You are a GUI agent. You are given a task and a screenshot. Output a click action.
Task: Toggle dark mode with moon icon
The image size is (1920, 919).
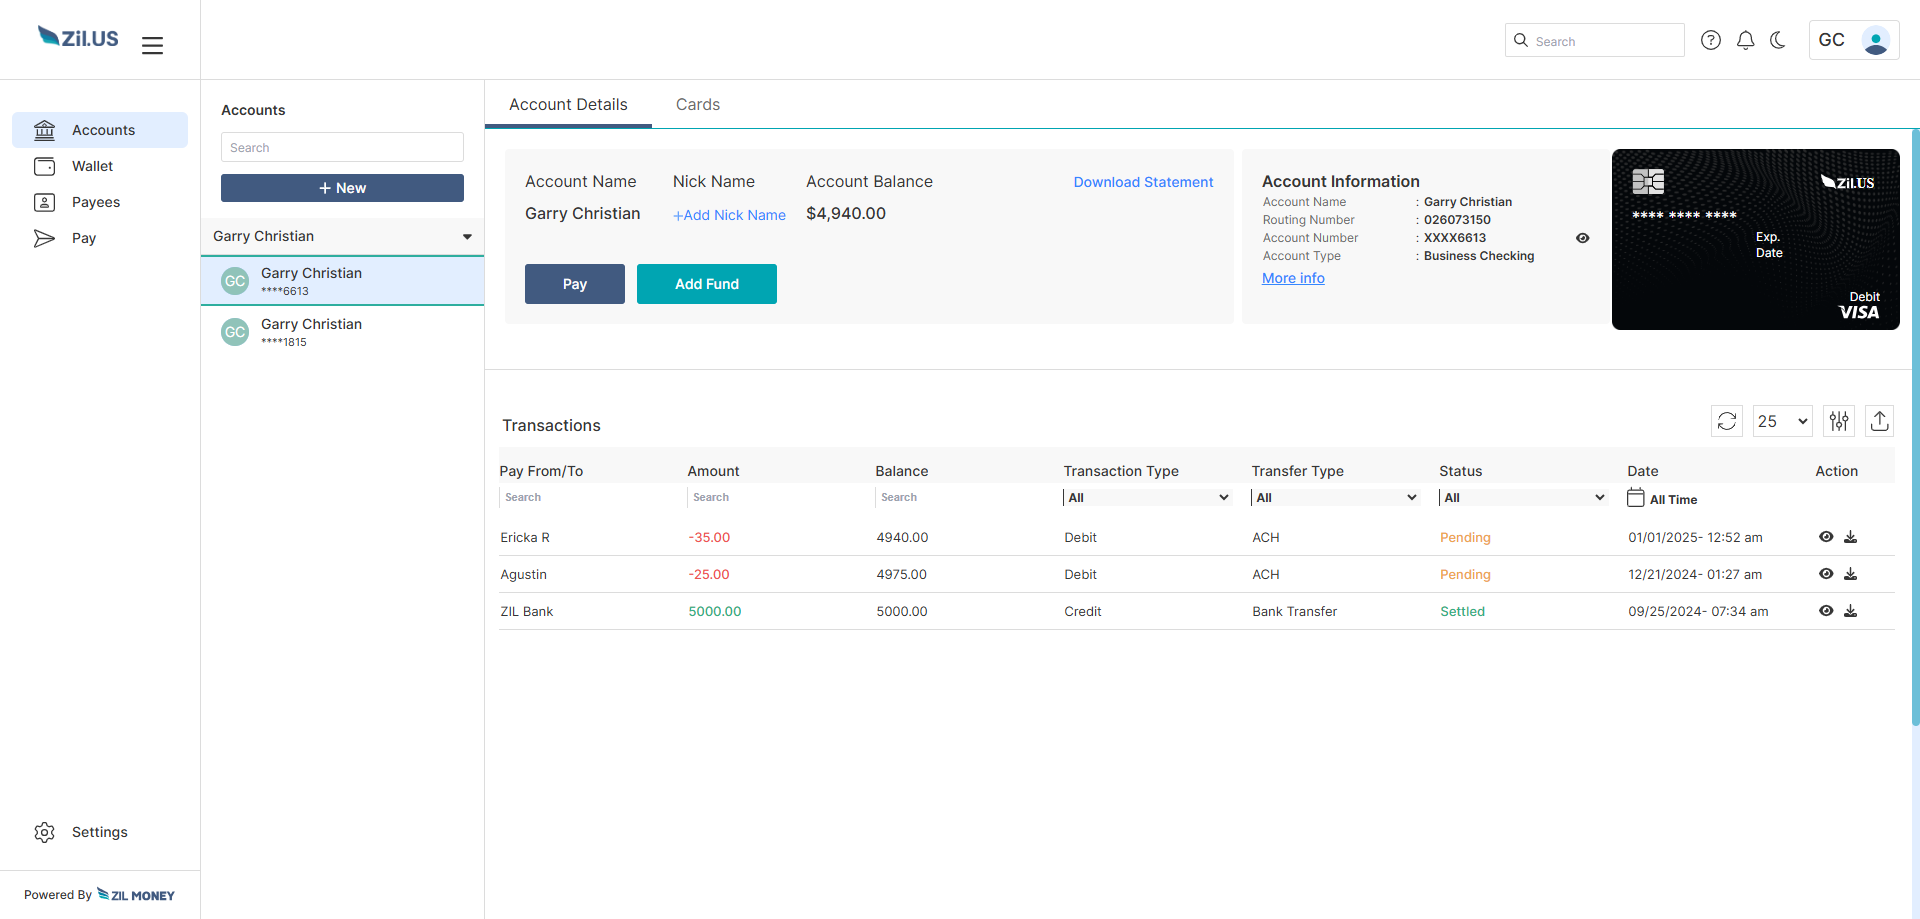coord(1778,40)
